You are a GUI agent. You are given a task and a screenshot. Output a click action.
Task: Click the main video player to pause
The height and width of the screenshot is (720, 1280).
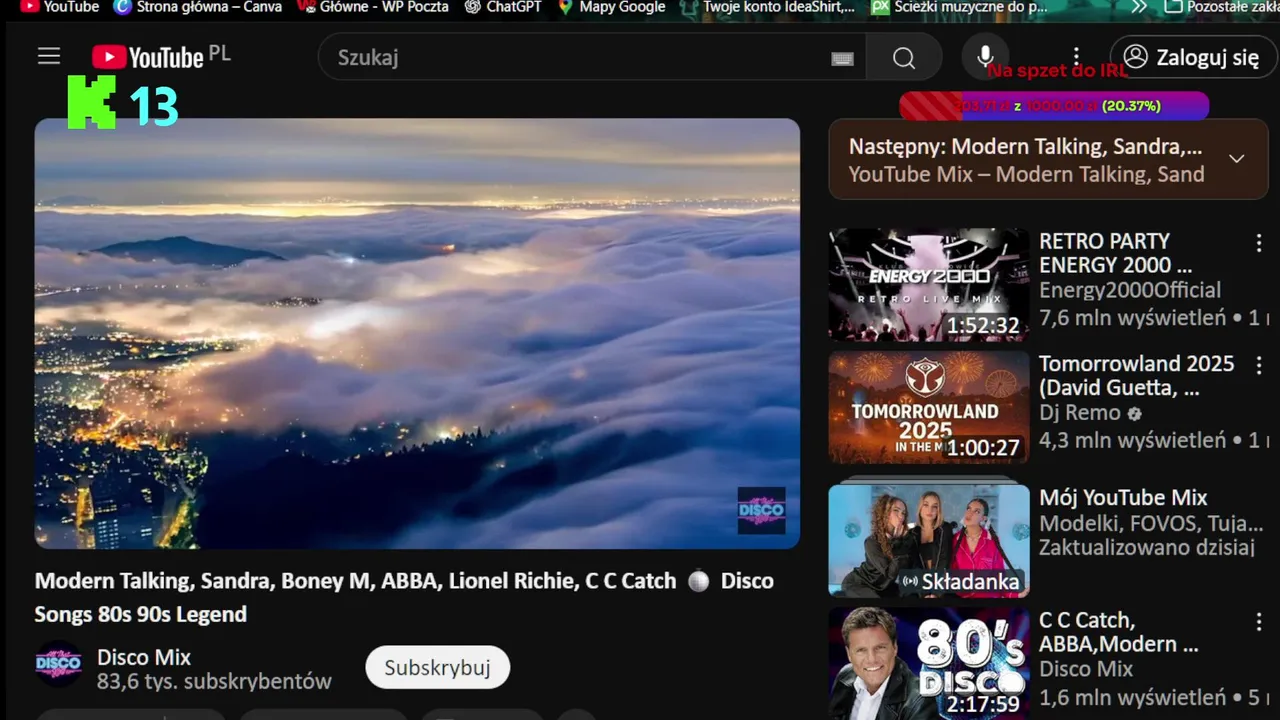[417, 333]
